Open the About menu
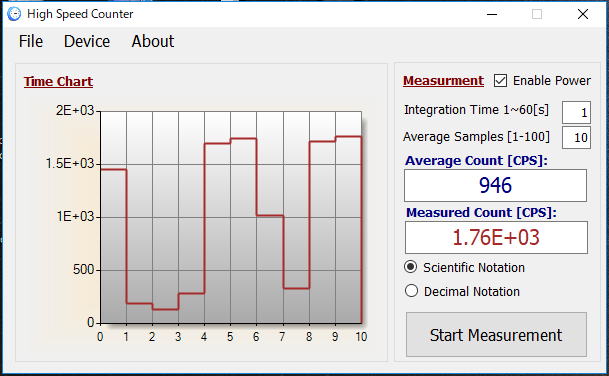This screenshot has width=609, height=376. 153,41
